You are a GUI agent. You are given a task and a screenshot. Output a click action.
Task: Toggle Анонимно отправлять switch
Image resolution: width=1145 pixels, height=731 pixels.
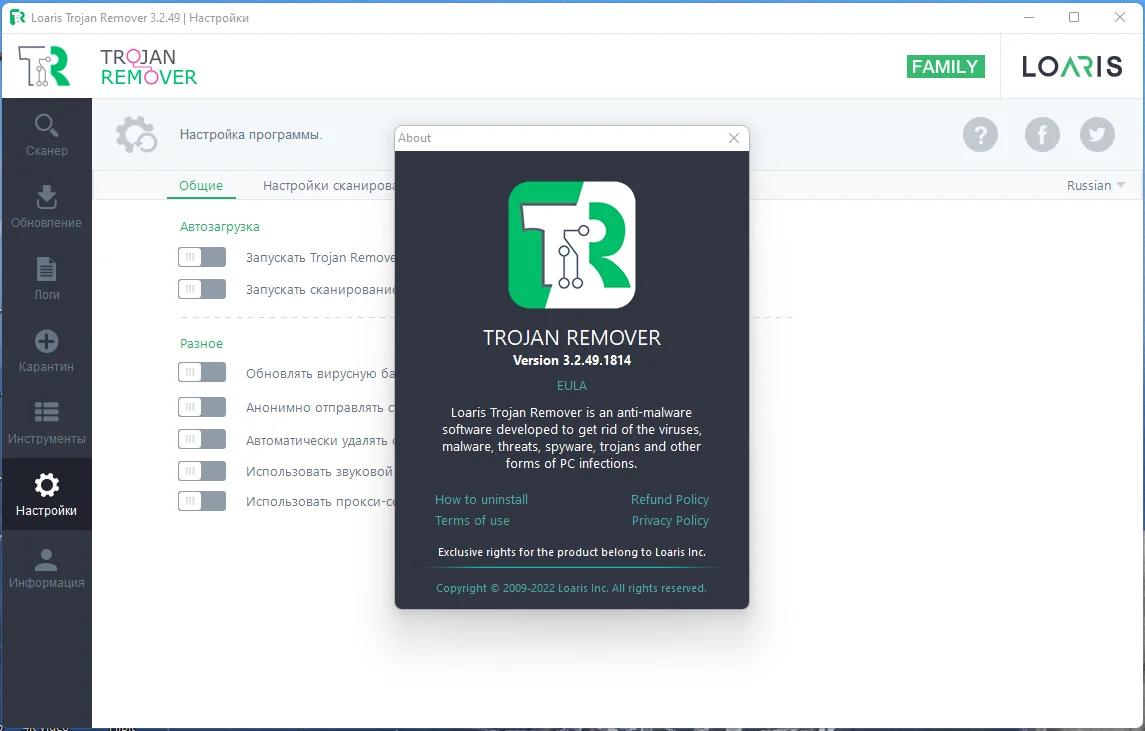[202, 407]
